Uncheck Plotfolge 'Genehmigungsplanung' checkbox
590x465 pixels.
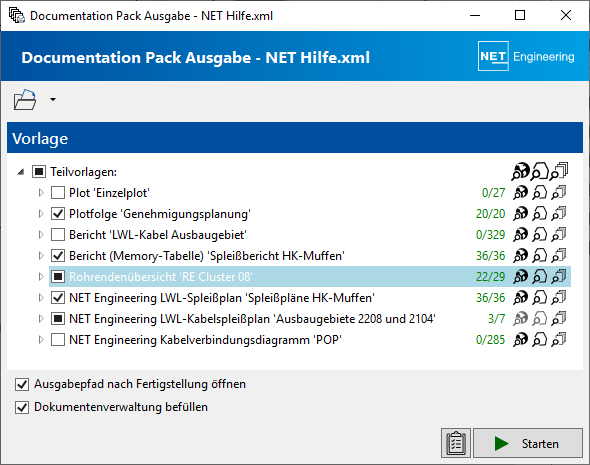coord(58,214)
